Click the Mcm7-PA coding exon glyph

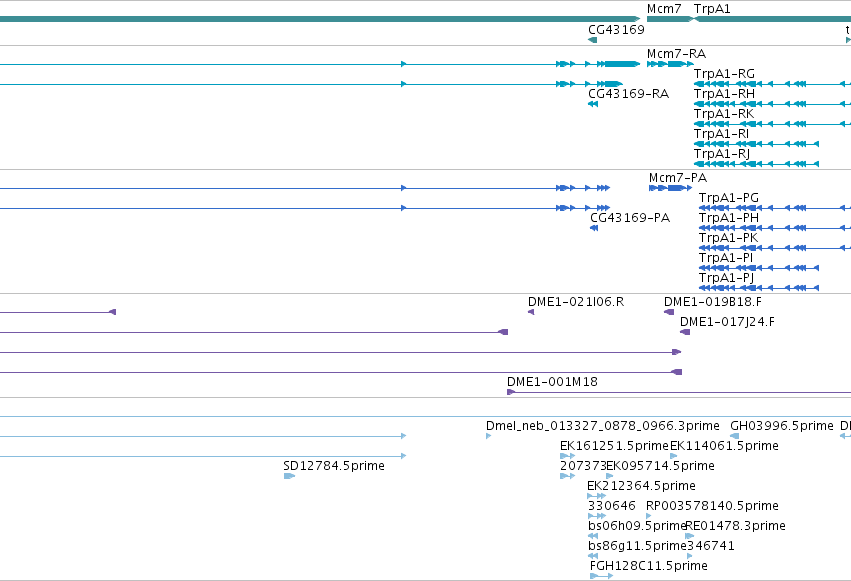[x=670, y=188]
